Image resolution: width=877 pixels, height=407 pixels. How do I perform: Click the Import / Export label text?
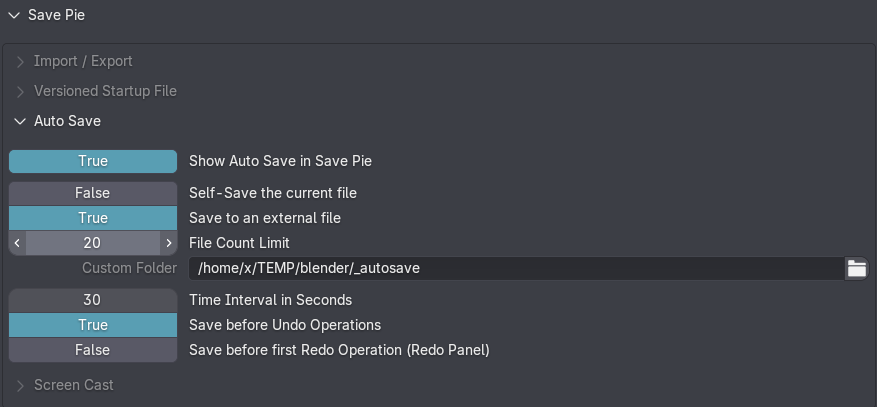click(x=83, y=61)
